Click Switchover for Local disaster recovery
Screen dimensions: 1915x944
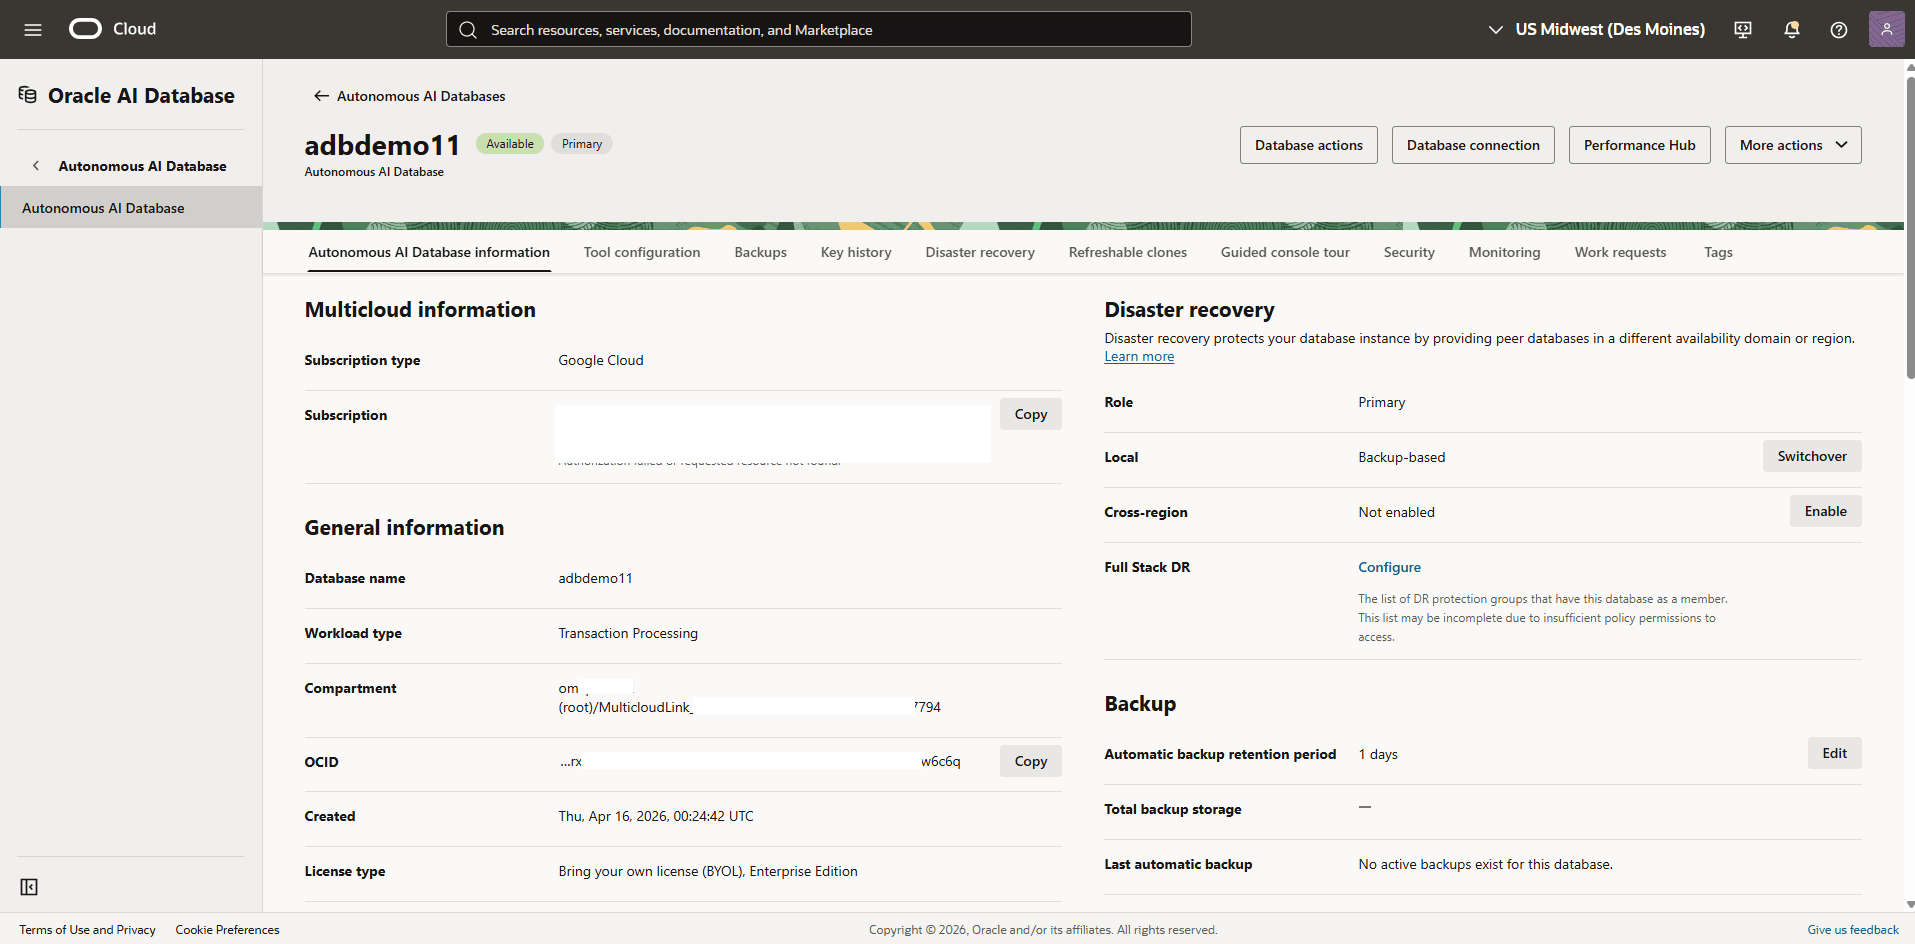click(1812, 456)
